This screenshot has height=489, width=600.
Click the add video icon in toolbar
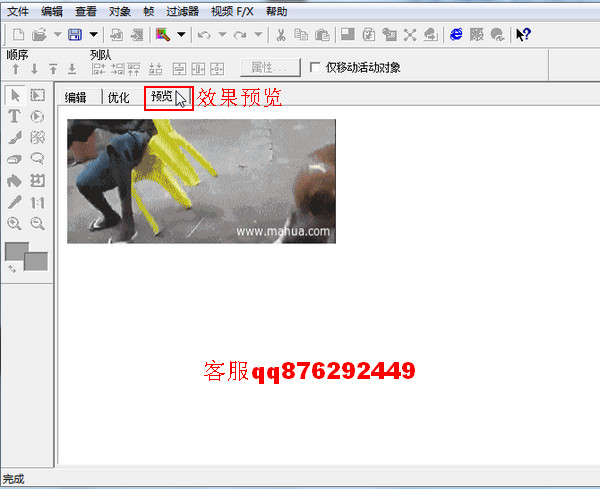pyautogui.click(x=137, y=35)
